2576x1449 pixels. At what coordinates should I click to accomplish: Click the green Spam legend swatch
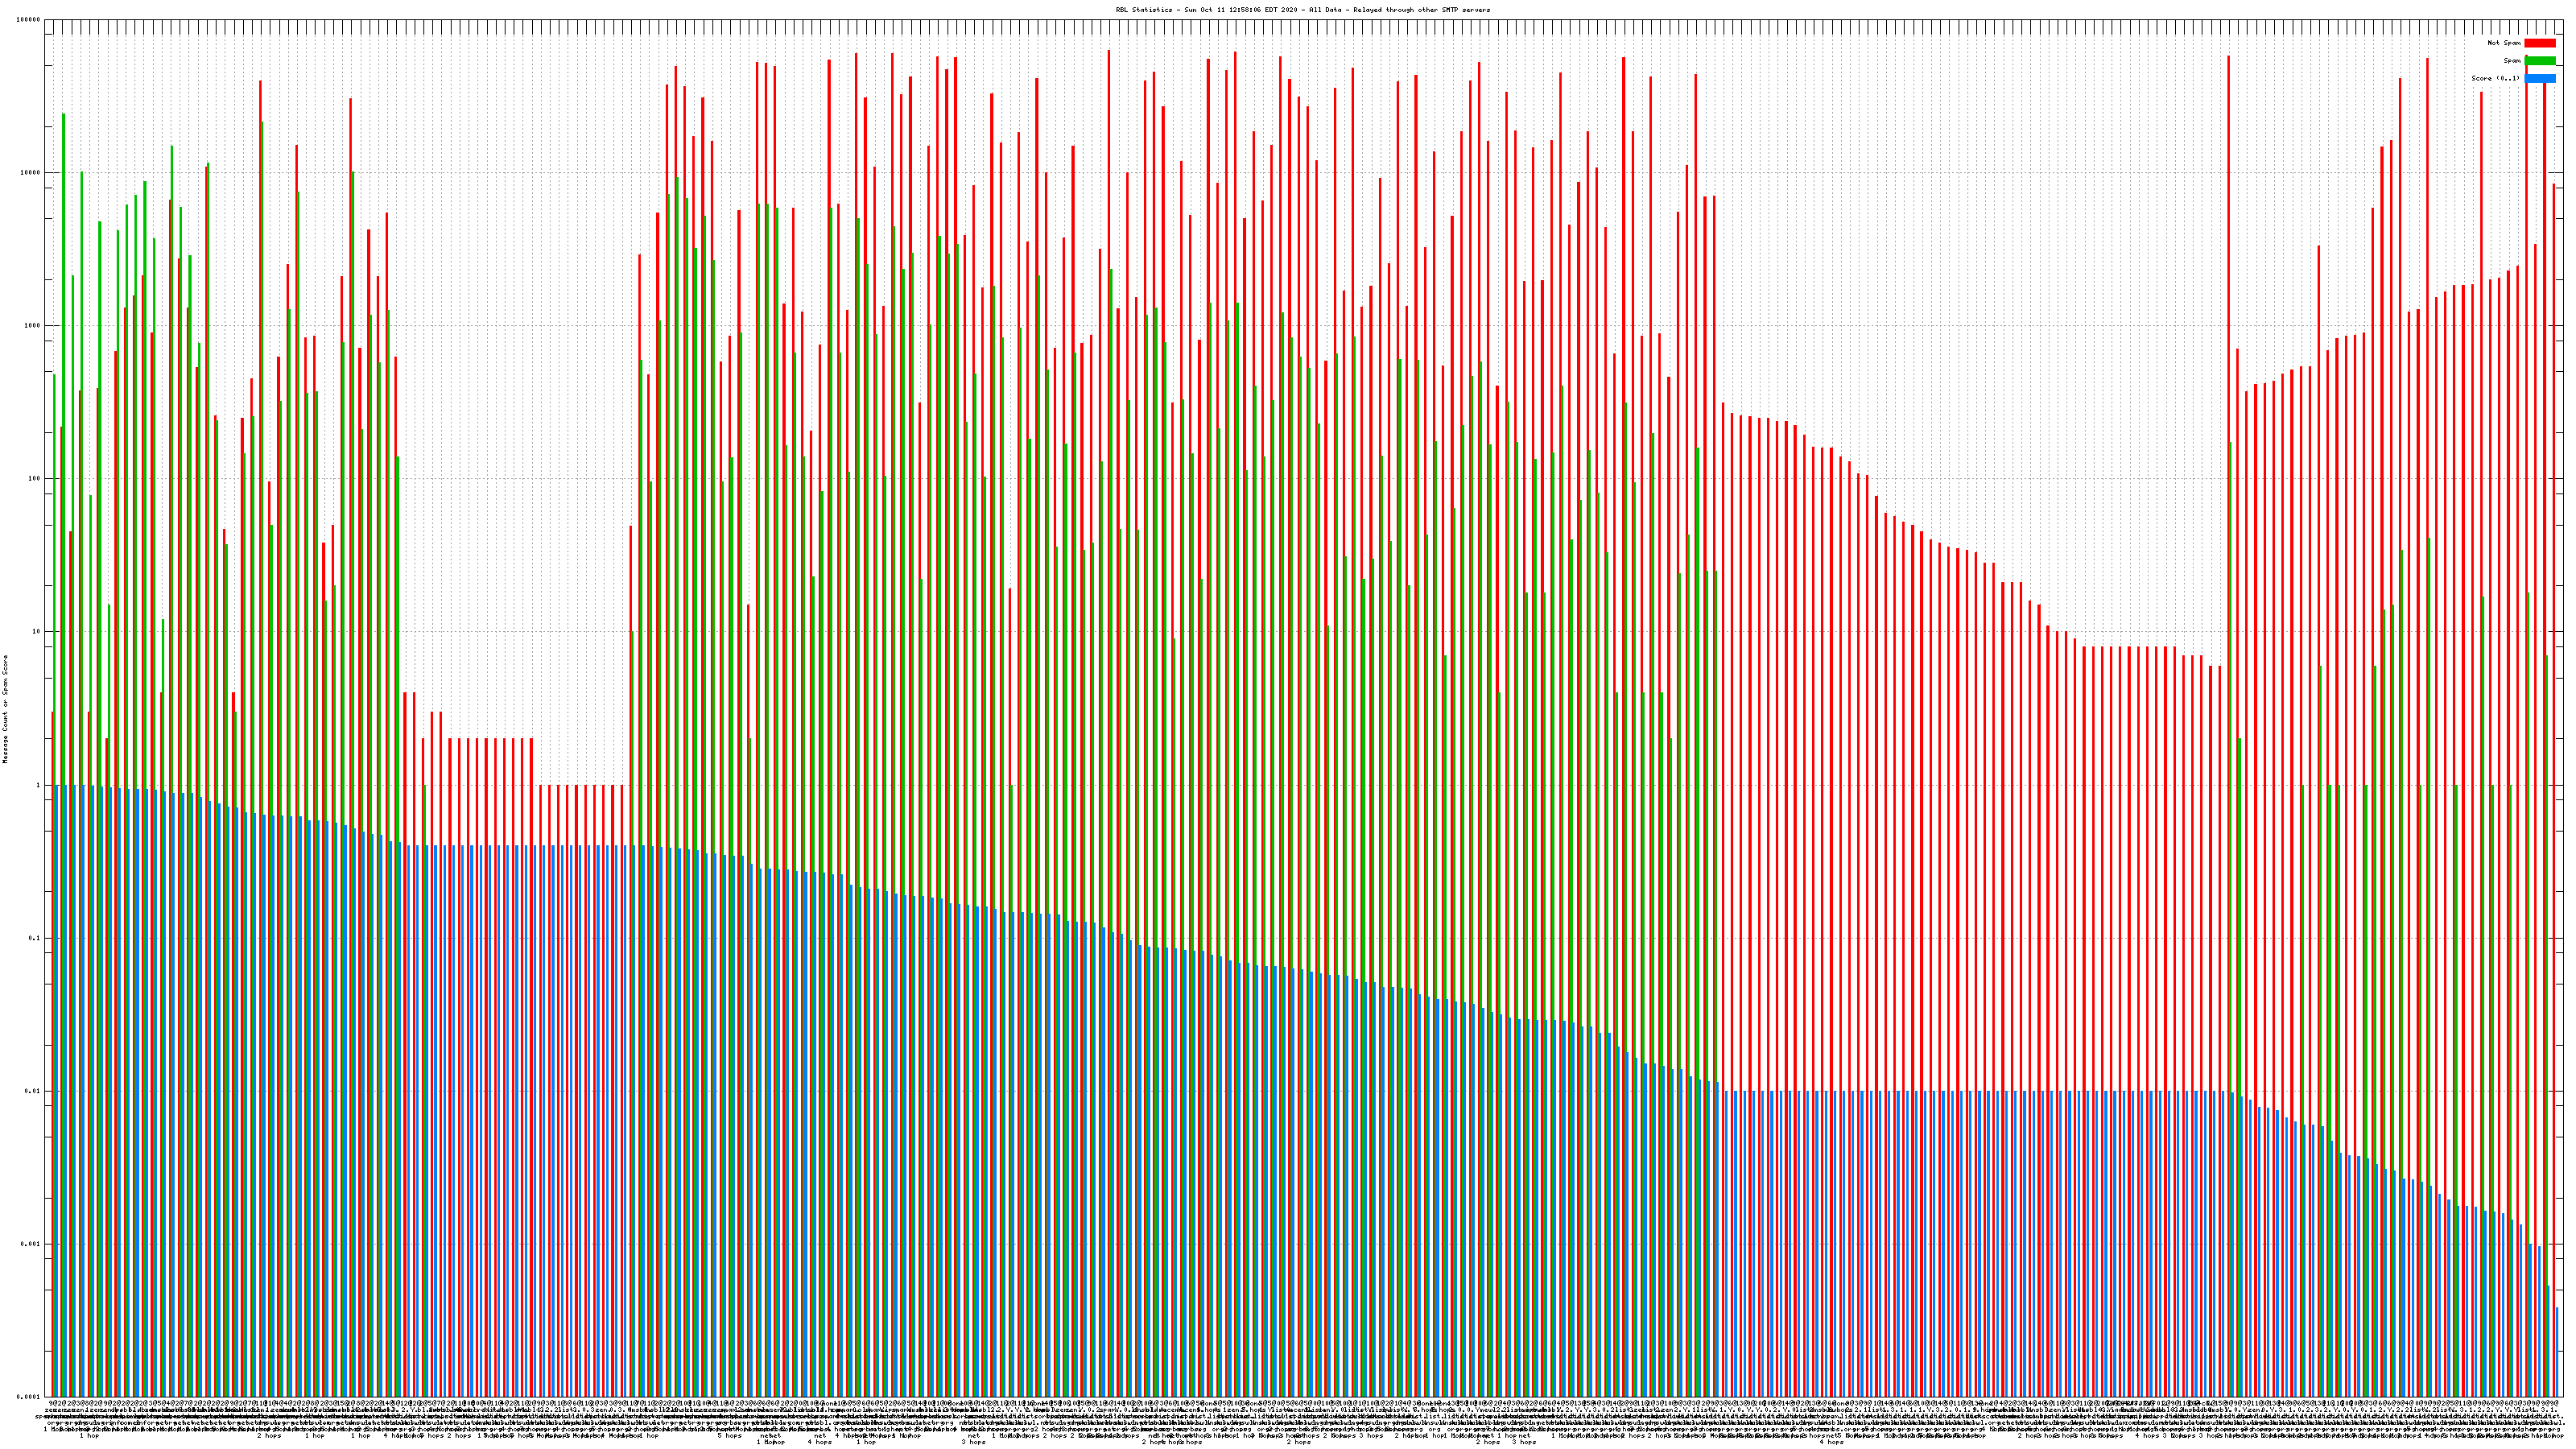[x=2539, y=61]
